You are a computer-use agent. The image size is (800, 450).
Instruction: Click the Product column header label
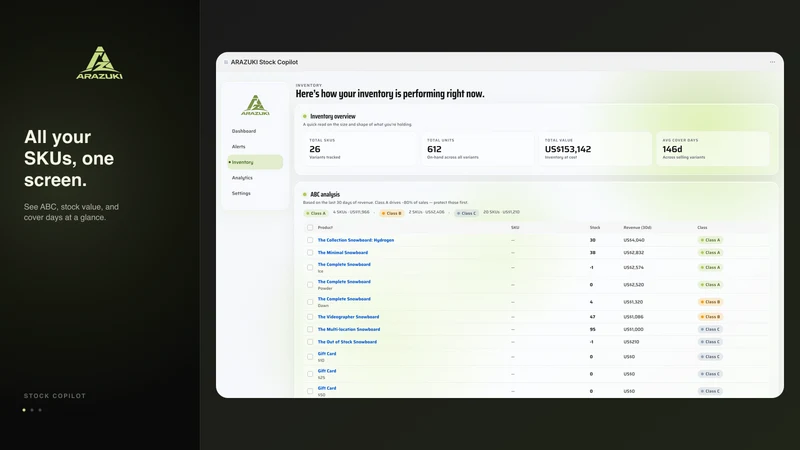coord(325,228)
